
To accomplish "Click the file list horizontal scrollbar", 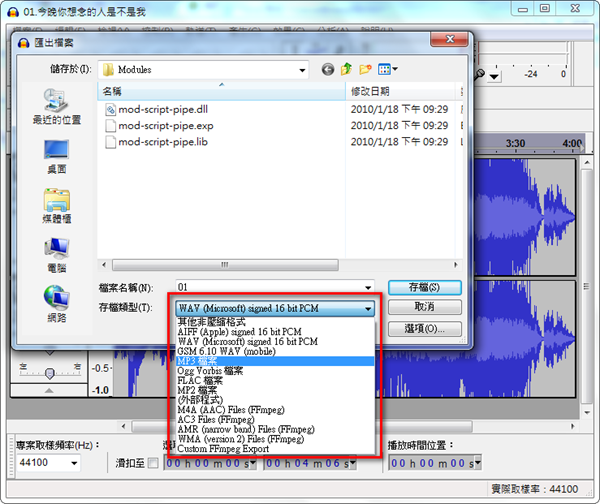I will [225, 265].
